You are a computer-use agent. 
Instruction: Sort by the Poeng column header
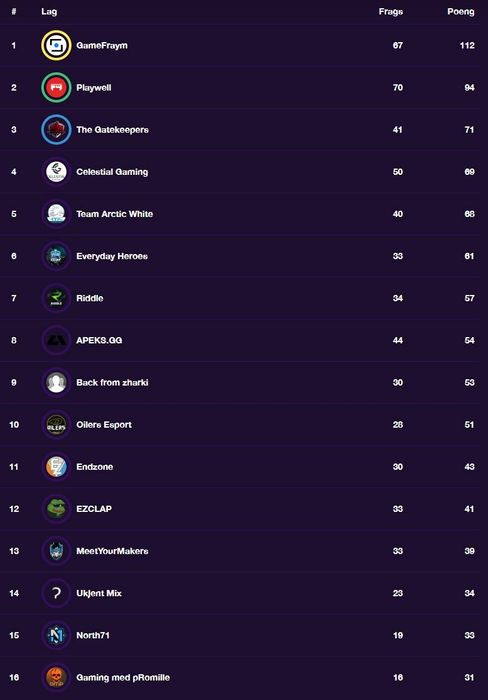[x=461, y=12]
